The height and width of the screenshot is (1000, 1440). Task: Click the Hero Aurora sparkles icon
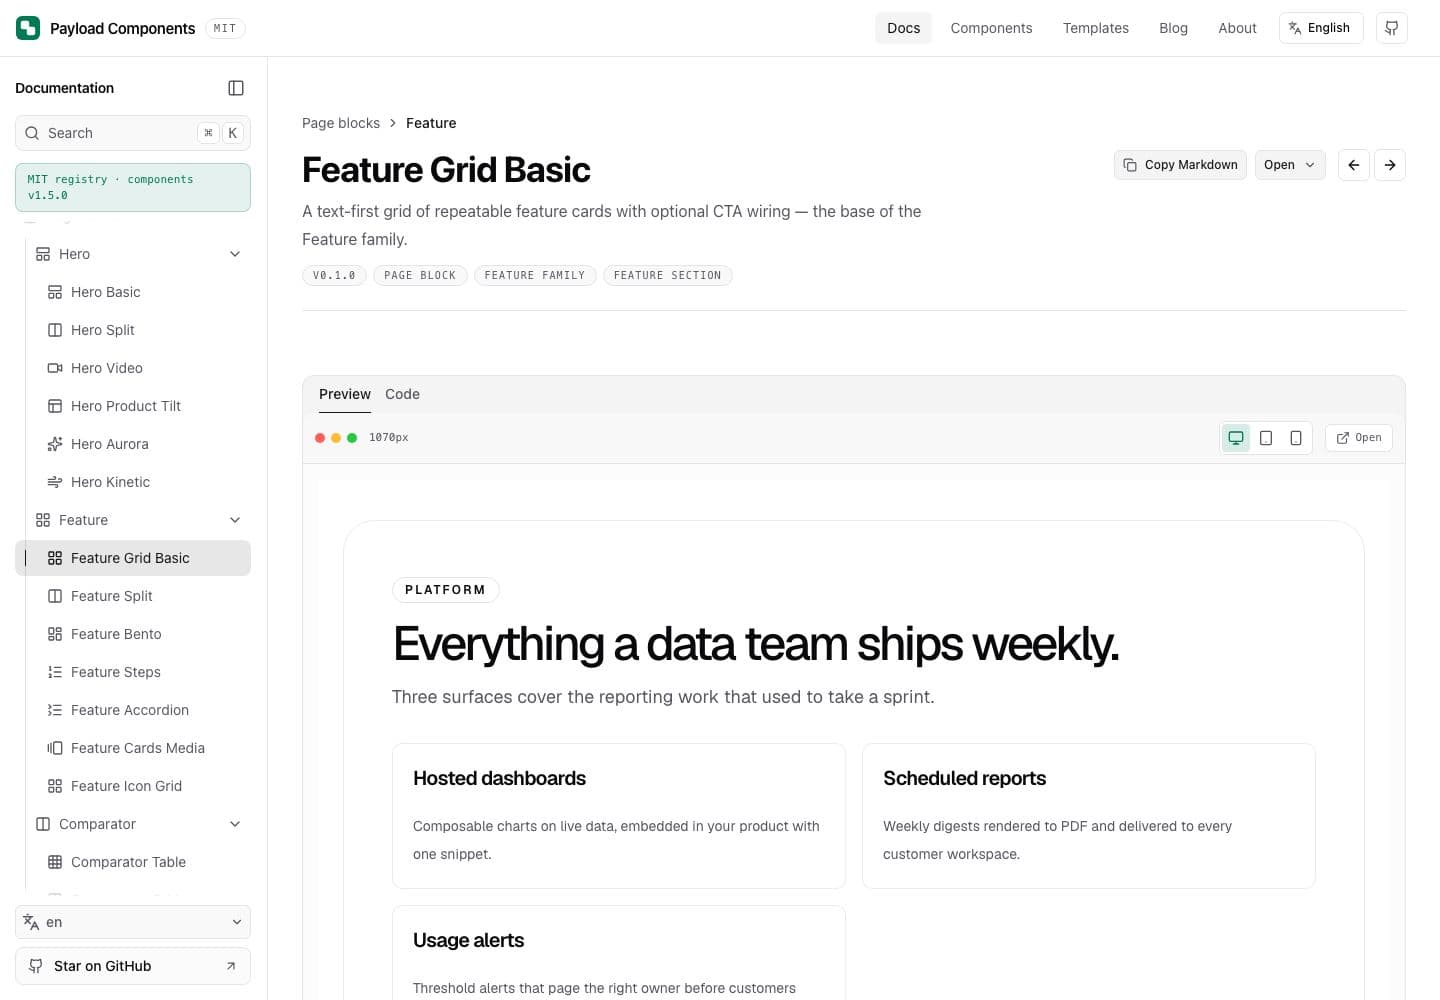click(x=55, y=444)
